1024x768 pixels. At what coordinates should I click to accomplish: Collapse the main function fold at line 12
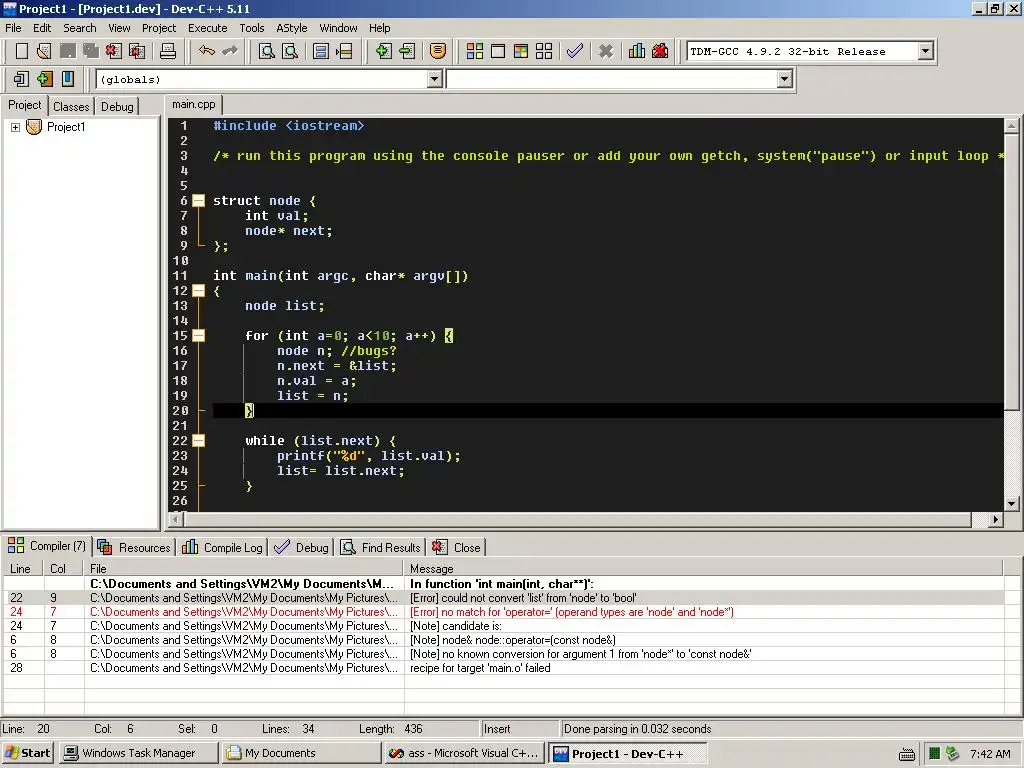coord(199,291)
